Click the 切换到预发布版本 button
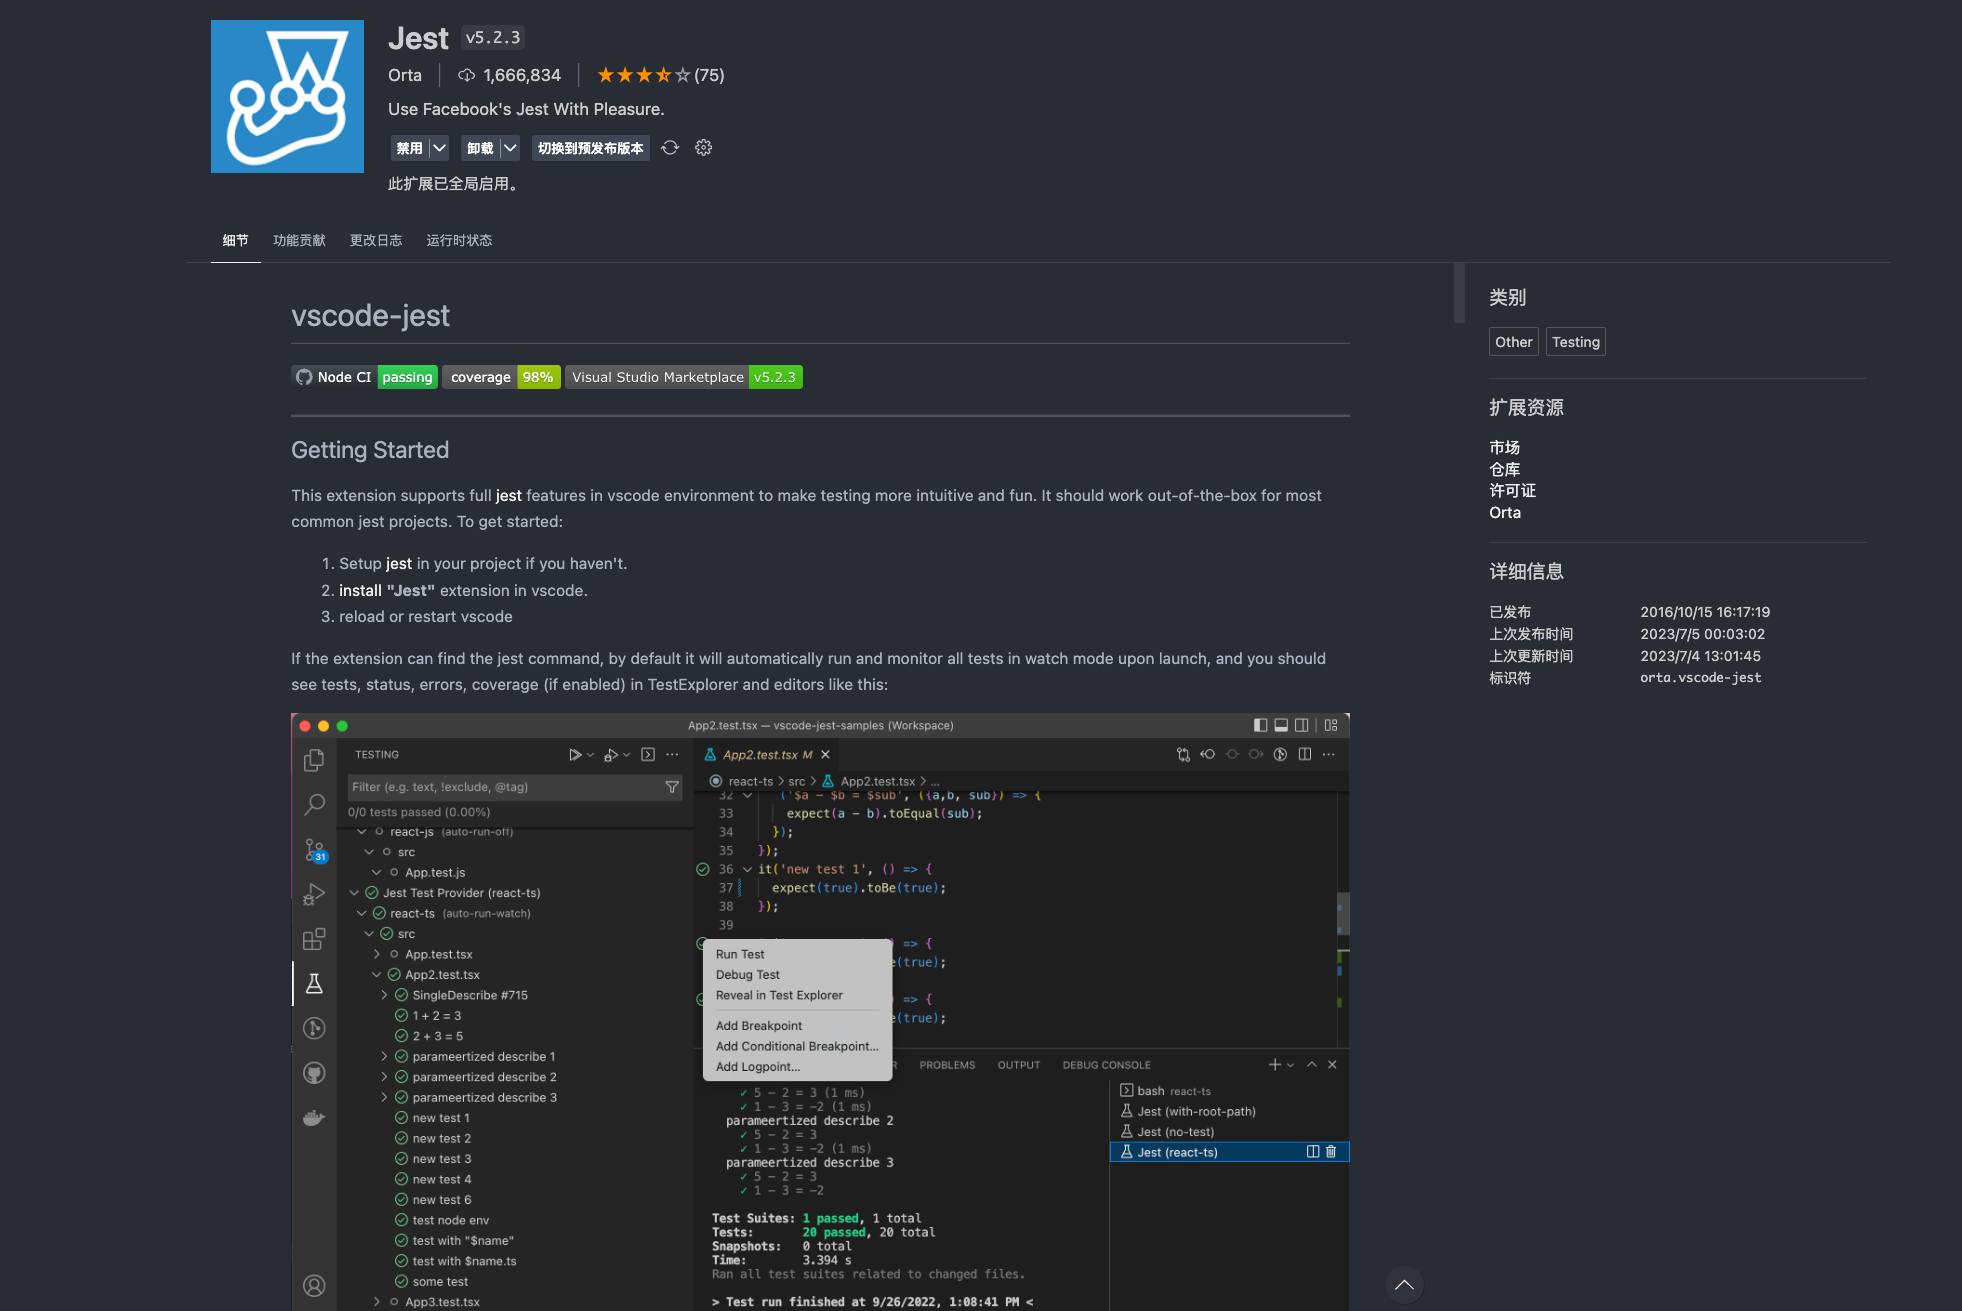Image resolution: width=1962 pixels, height=1311 pixels. [x=591, y=147]
